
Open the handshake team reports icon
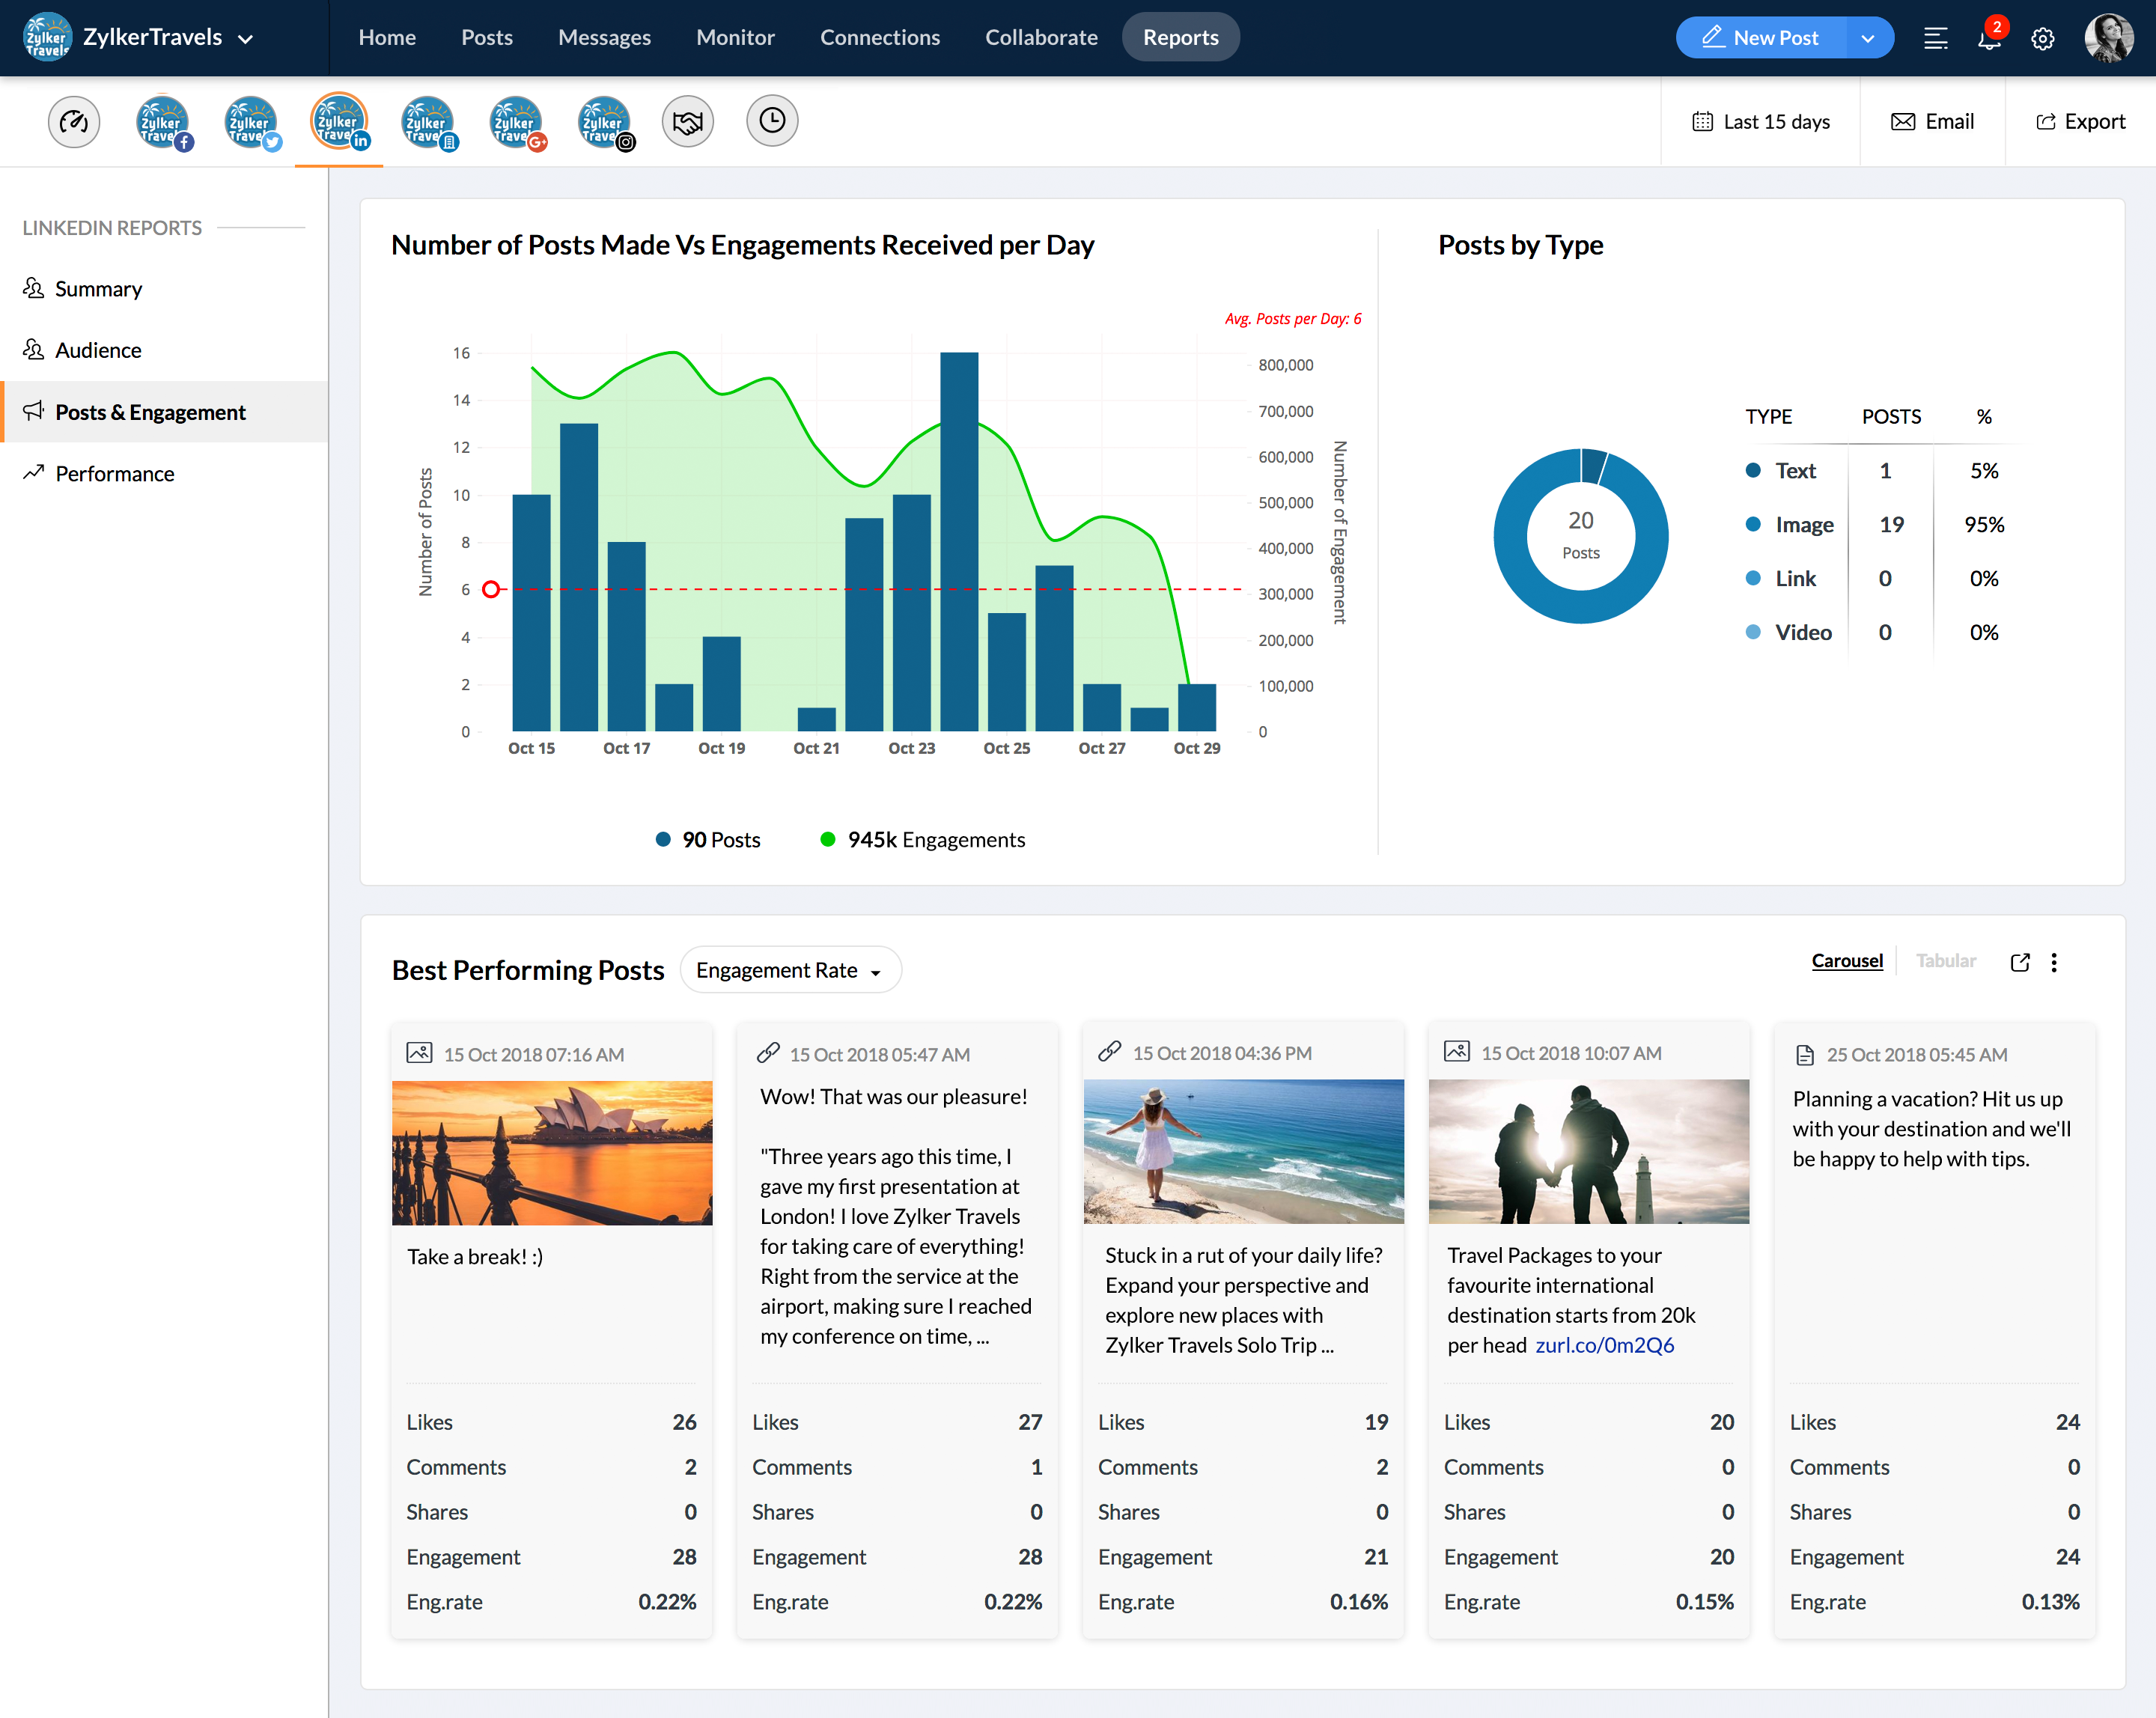click(687, 122)
